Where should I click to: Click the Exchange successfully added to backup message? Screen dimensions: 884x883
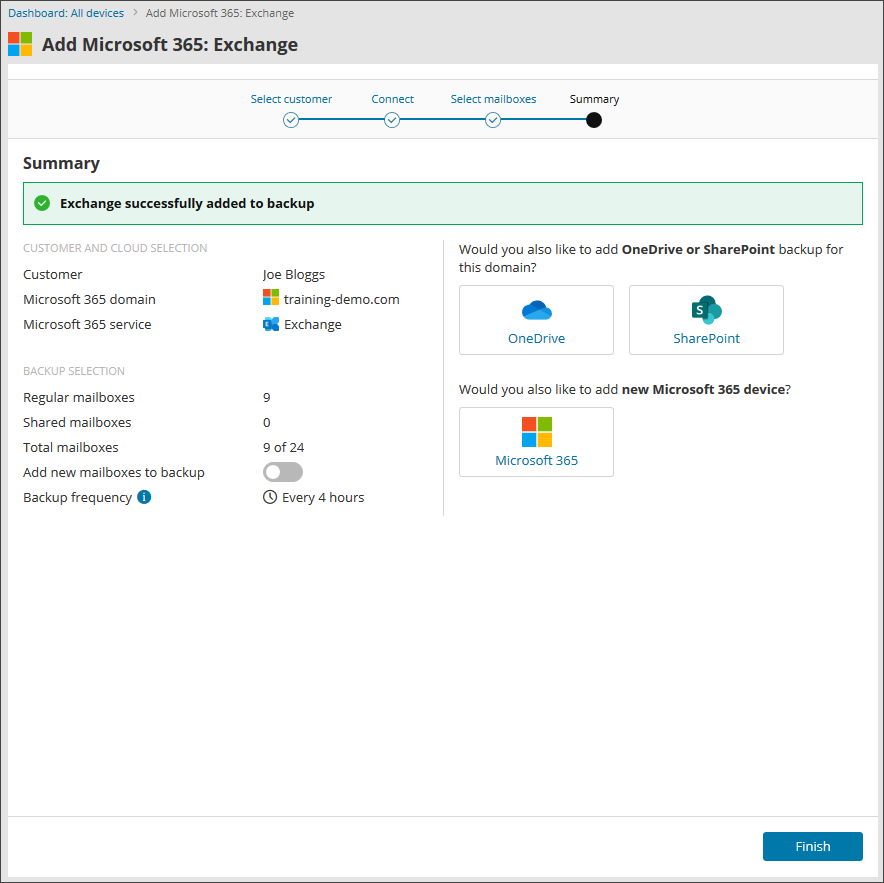click(x=187, y=204)
